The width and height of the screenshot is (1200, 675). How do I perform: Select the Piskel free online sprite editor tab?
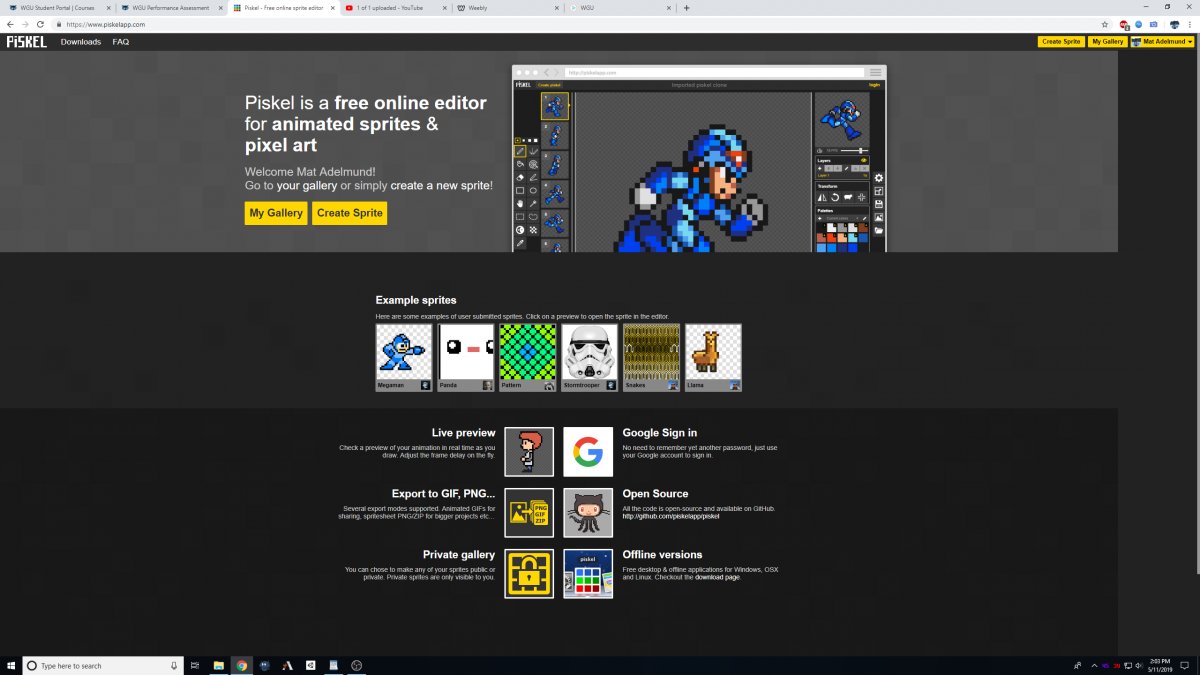pyautogui.click(x=282, y=8)
